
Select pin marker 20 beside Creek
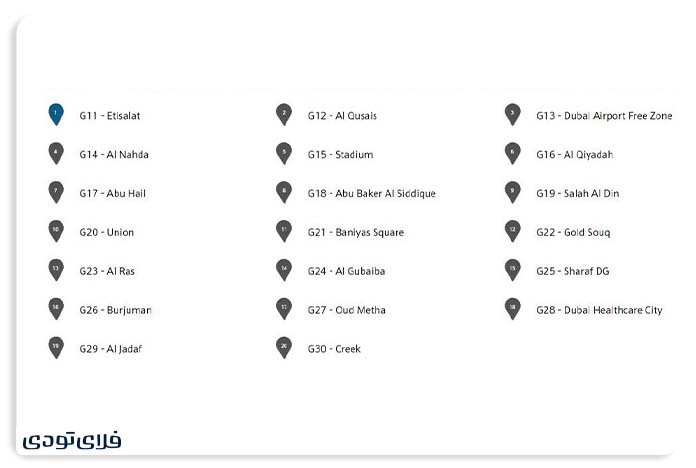(284, 347)
